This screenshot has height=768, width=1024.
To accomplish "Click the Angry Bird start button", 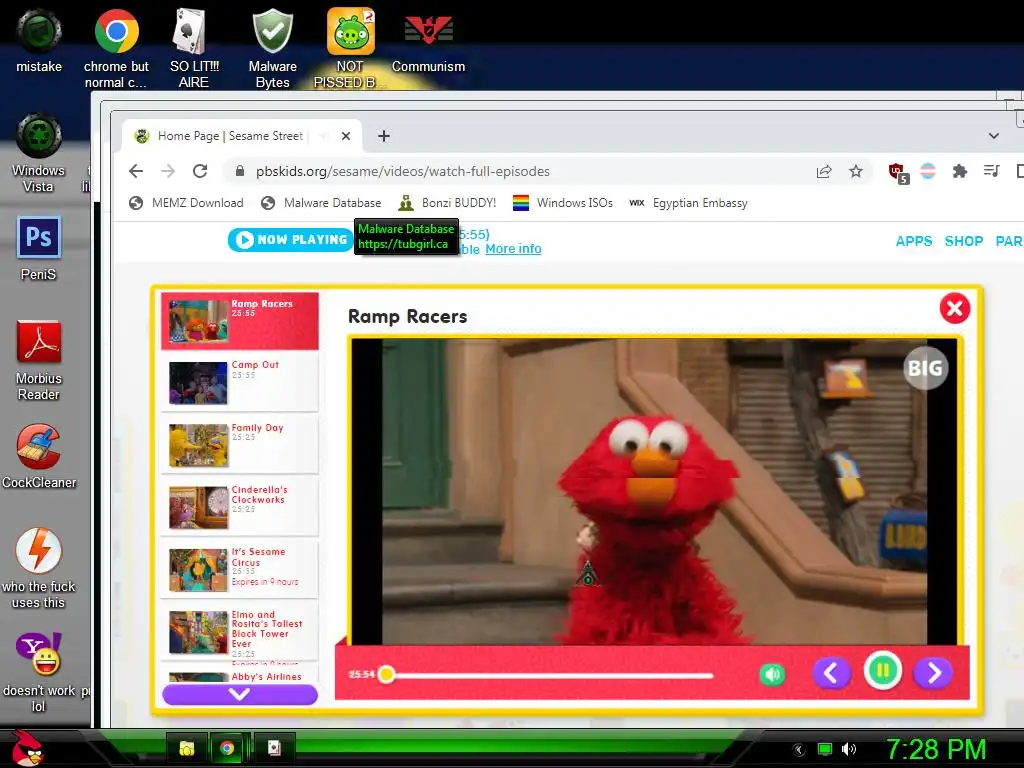I will click(27, 748).
